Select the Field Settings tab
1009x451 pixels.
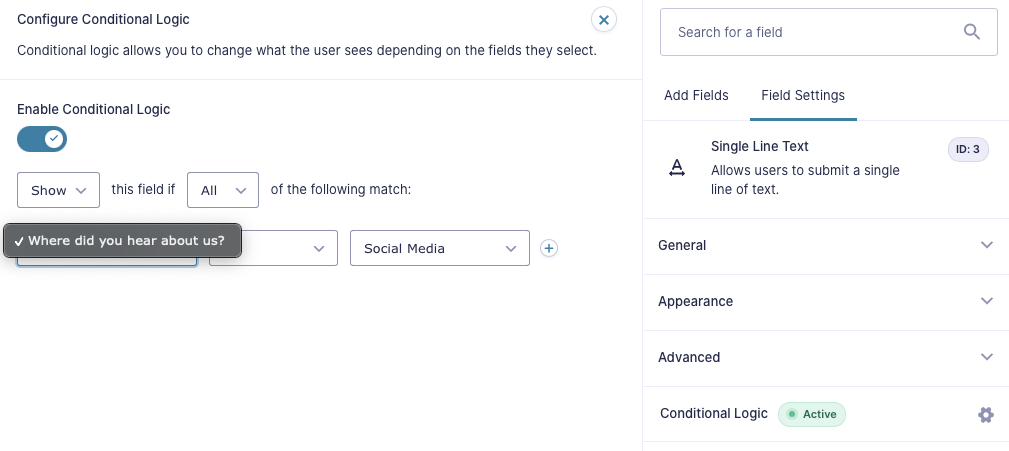[x=803, y=96]
